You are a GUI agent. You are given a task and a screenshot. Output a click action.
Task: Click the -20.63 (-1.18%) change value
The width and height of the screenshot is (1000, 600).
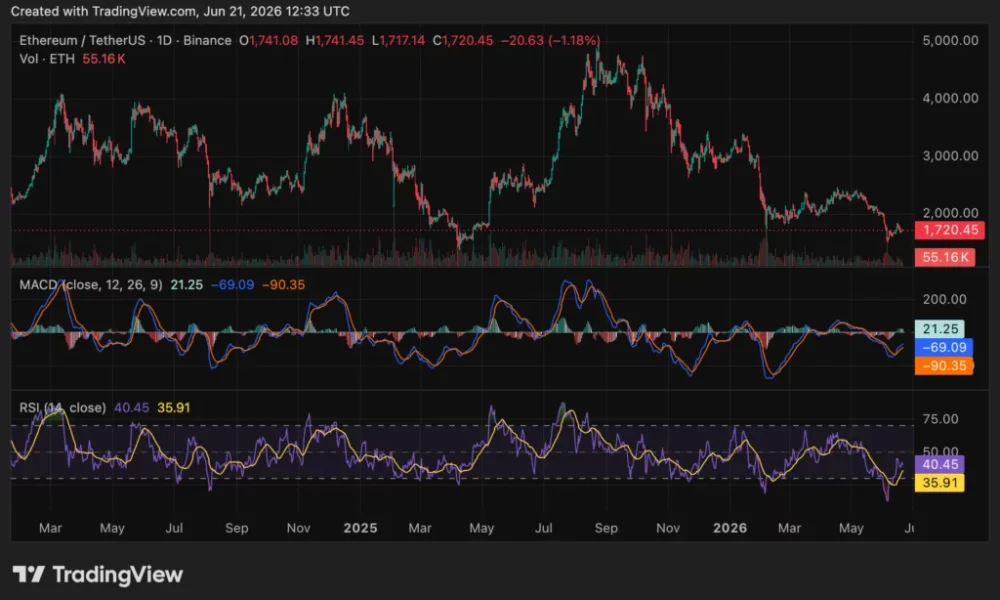pyautogui.click(x=550, y=40)
